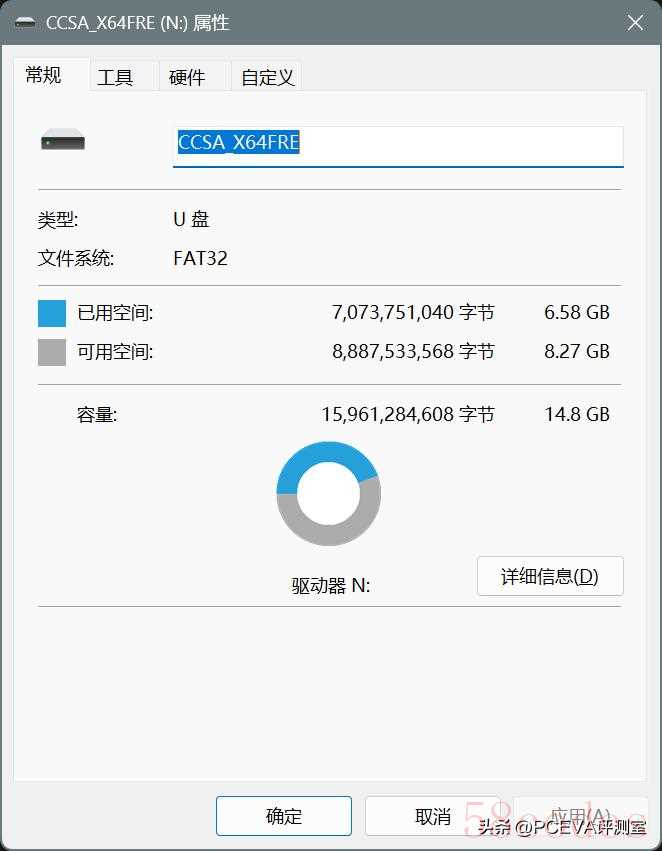662x851 pixels.
Task: Click the 详细信息(D) button
Action: pos(550,576)
